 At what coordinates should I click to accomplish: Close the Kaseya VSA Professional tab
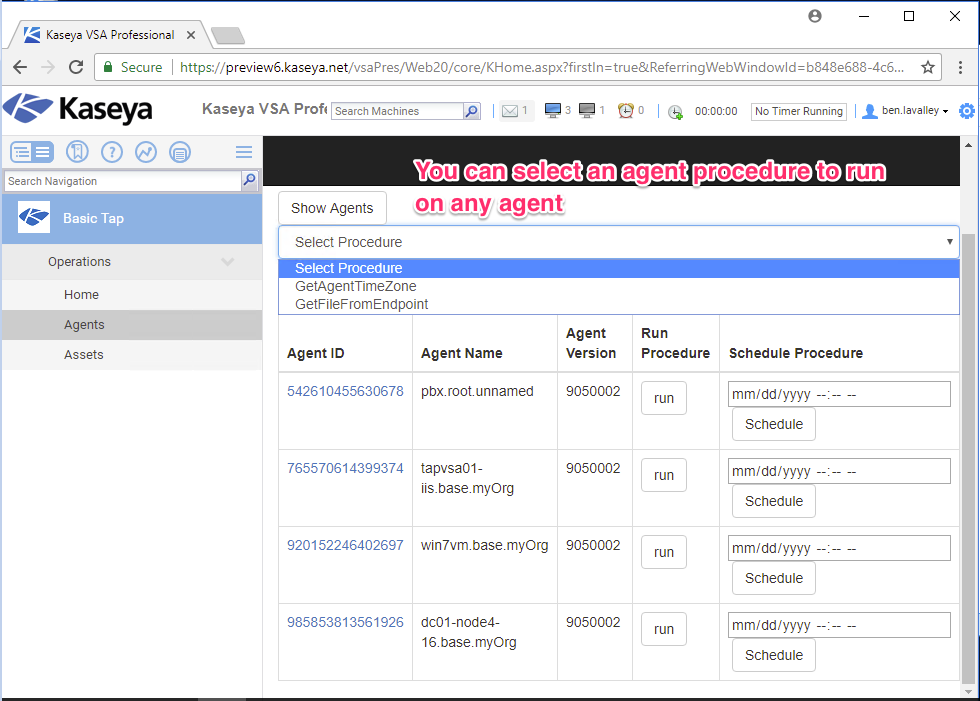click(191, 35)
